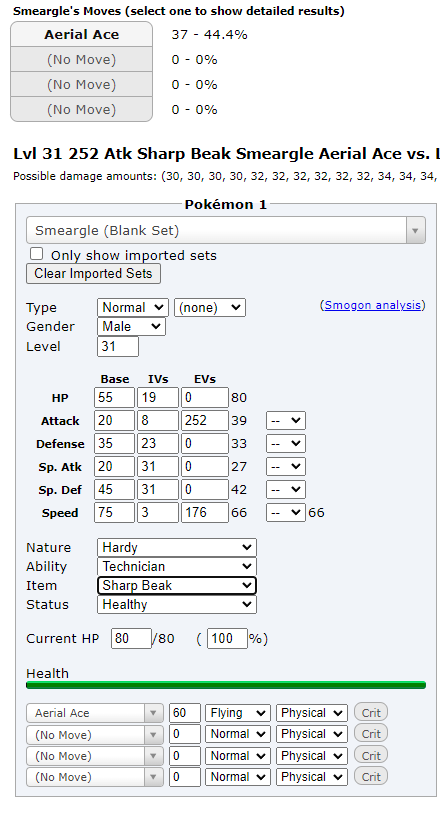Click the Attack EVs field showing 252
Image resolution: width=440 pixels, height=813 pixels.
(x=205, y=420)
